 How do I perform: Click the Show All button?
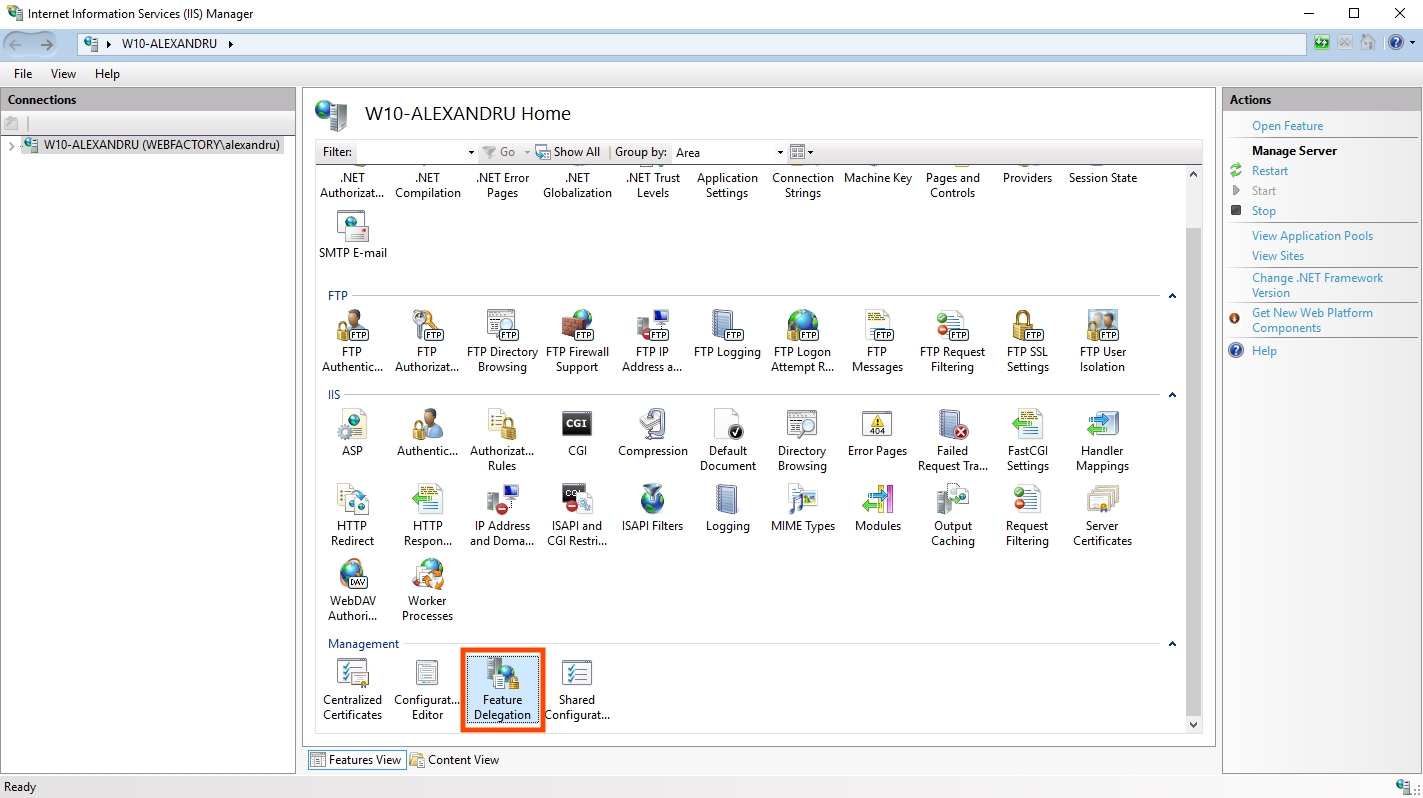(x=568, y=152)
